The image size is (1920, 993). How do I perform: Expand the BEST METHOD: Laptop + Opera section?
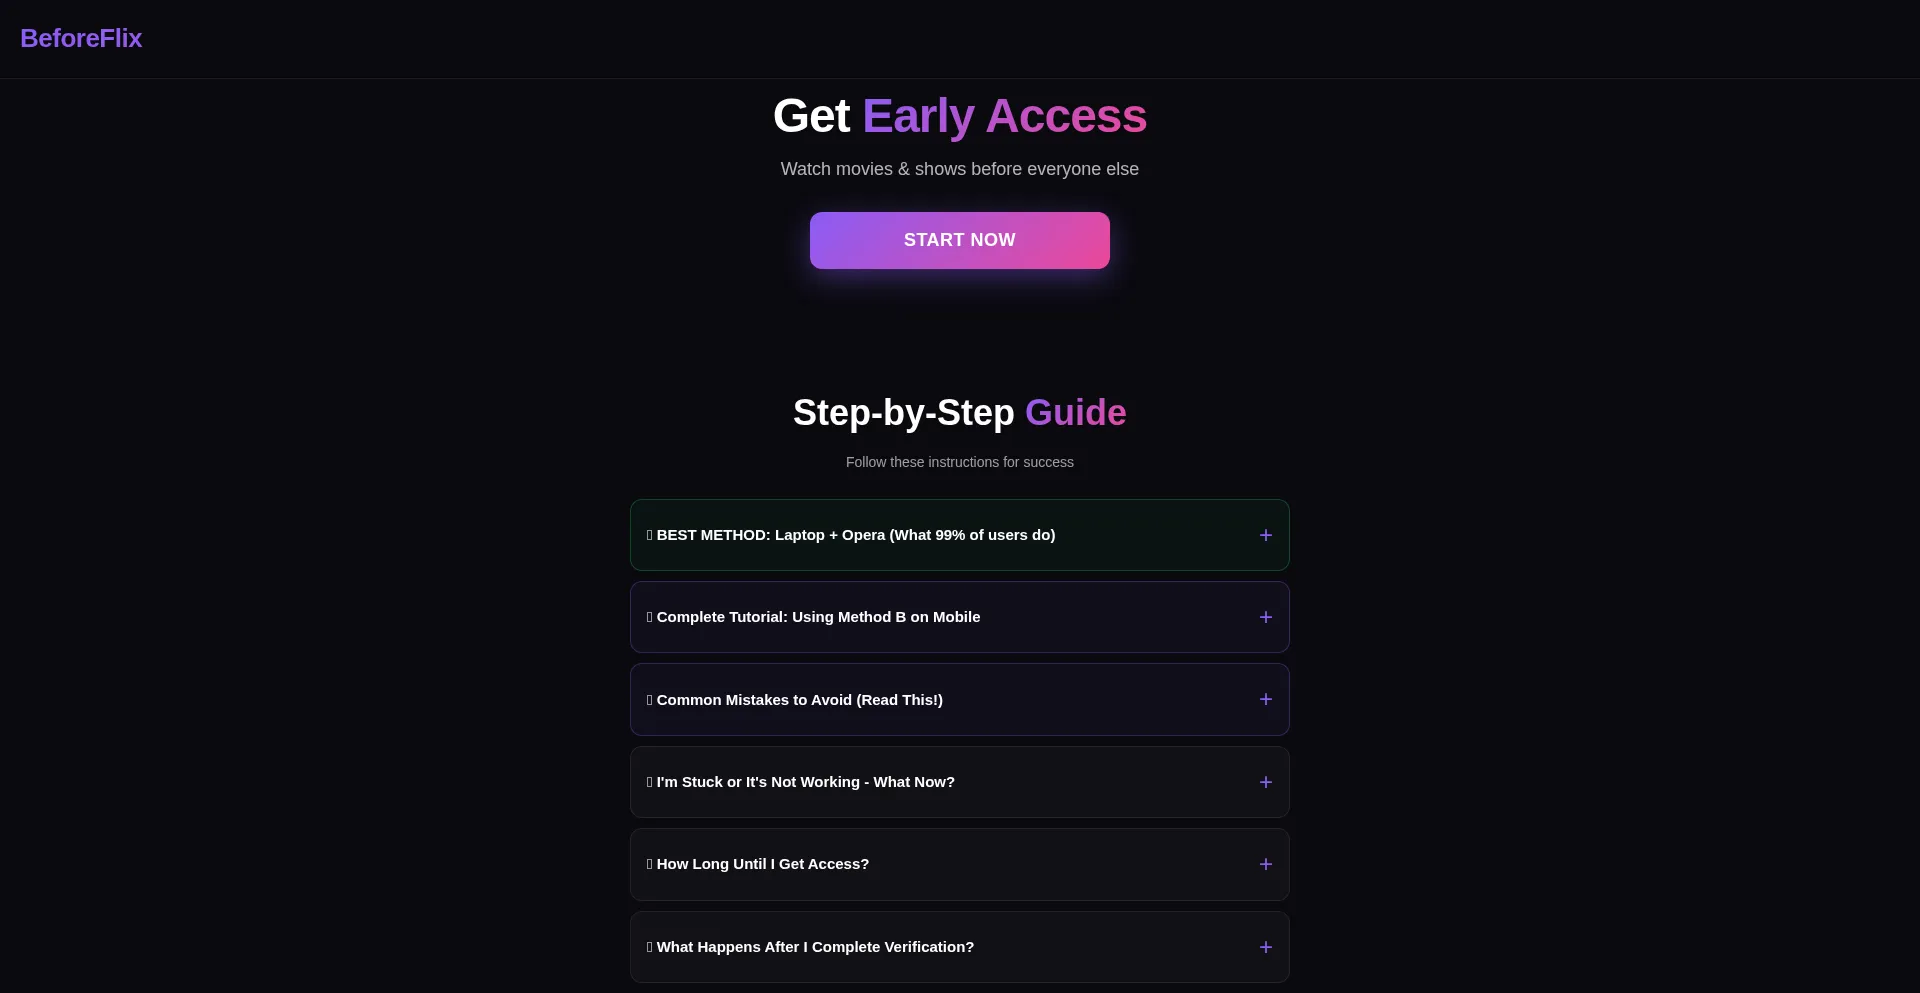coord(960,535)
